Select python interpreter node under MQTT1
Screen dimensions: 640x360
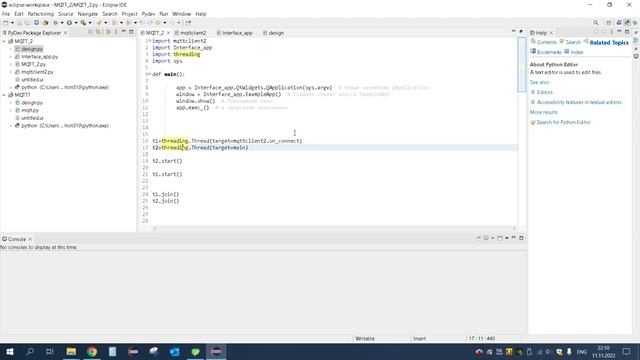65,126
